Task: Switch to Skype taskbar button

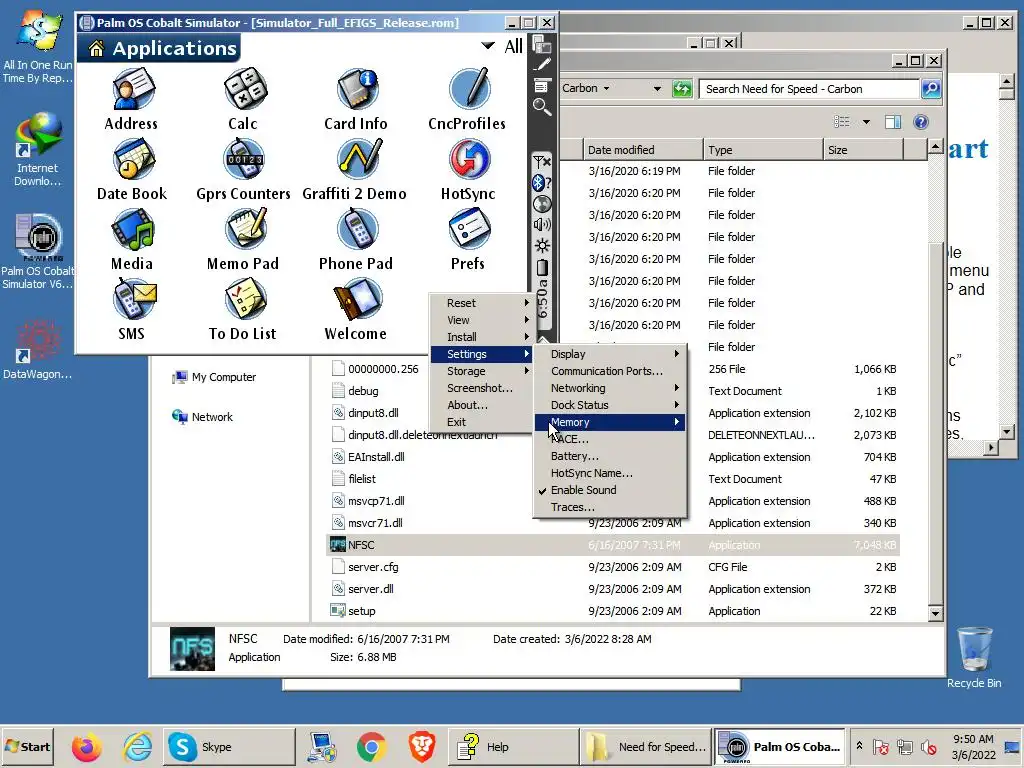Action: point(229,746)
